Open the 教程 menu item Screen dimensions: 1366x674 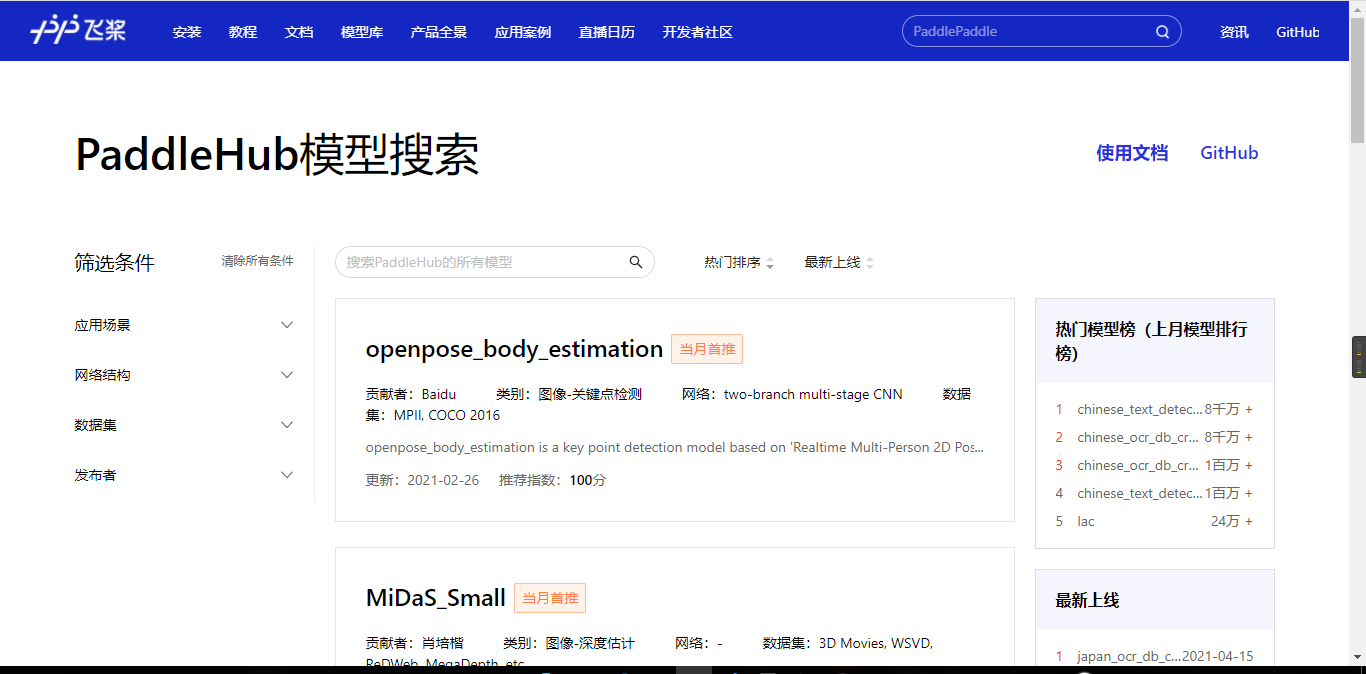coord(243,32)
